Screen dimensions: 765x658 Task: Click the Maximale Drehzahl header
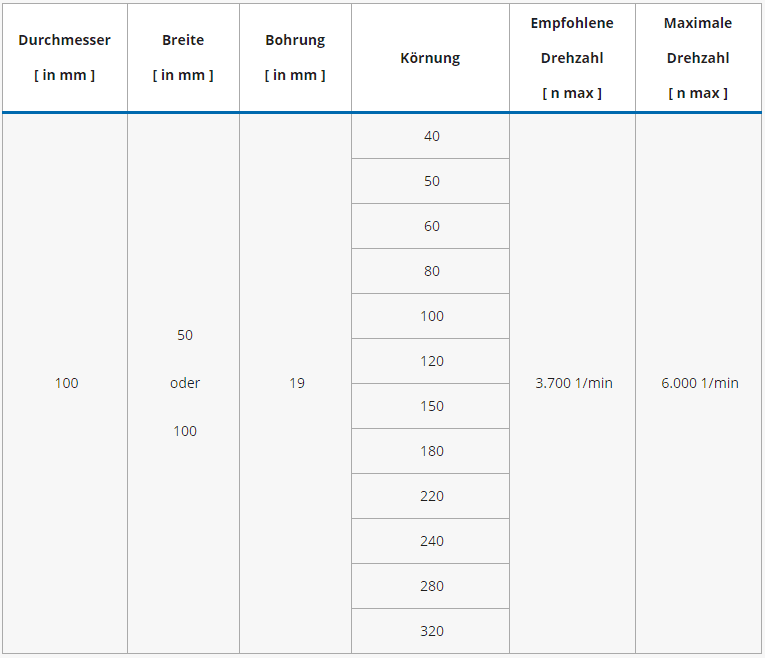coord(698,58)
